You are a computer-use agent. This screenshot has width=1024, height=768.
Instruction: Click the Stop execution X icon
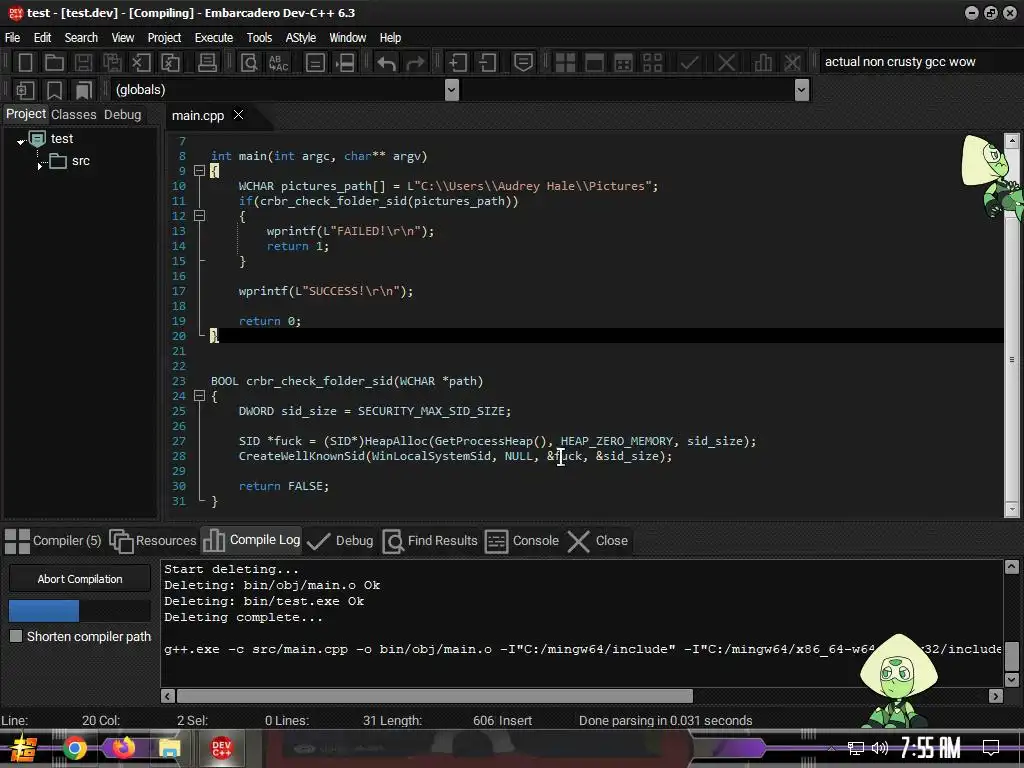(x=726, y=63)
